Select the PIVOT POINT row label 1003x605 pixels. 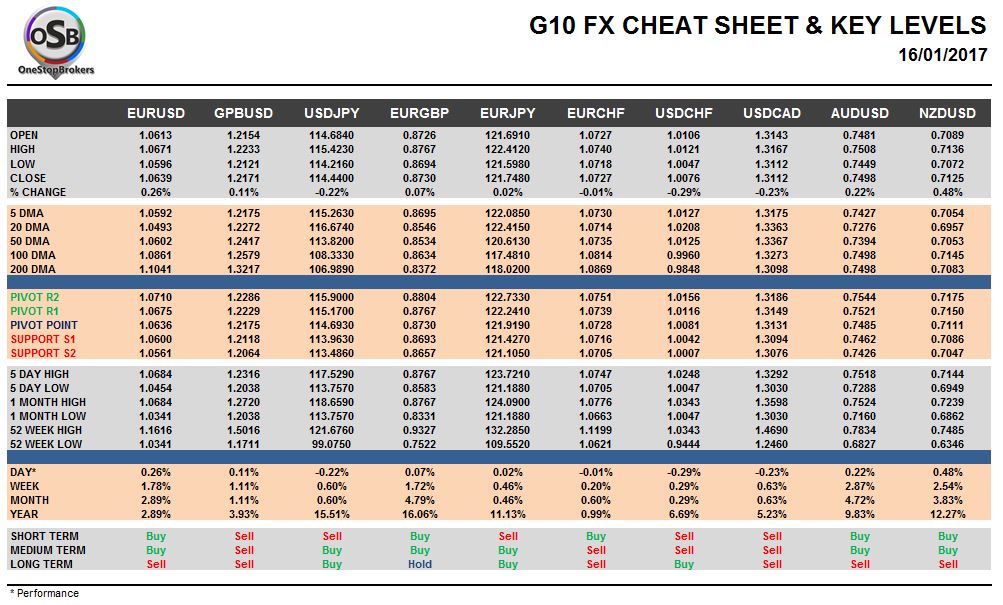click(x=43, y=326)
